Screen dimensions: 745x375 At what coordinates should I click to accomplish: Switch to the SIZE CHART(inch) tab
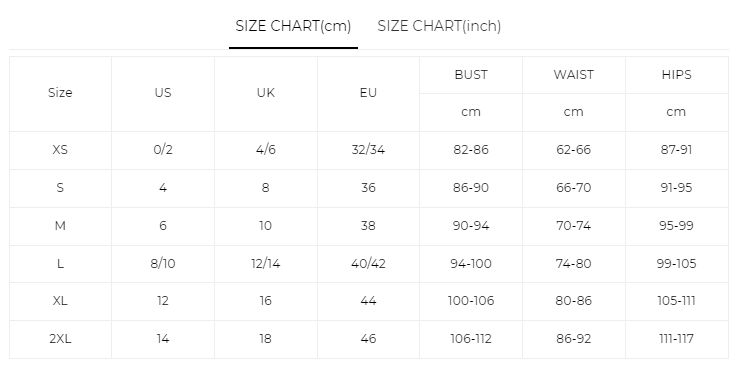pos(439,26)
